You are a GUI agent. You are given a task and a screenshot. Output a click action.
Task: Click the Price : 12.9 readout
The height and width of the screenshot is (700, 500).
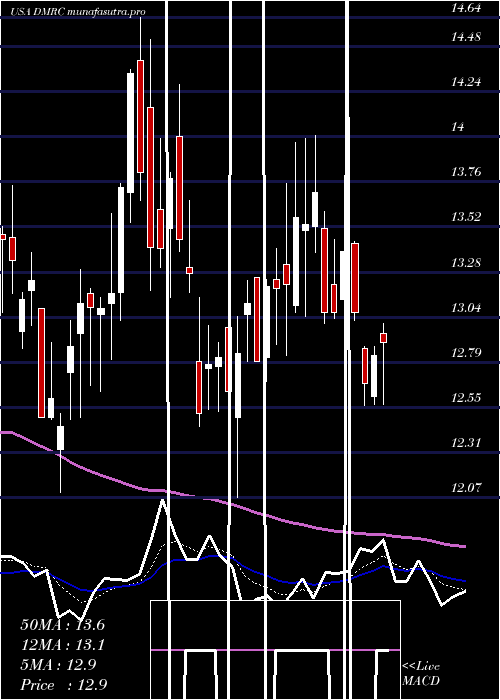64,685
